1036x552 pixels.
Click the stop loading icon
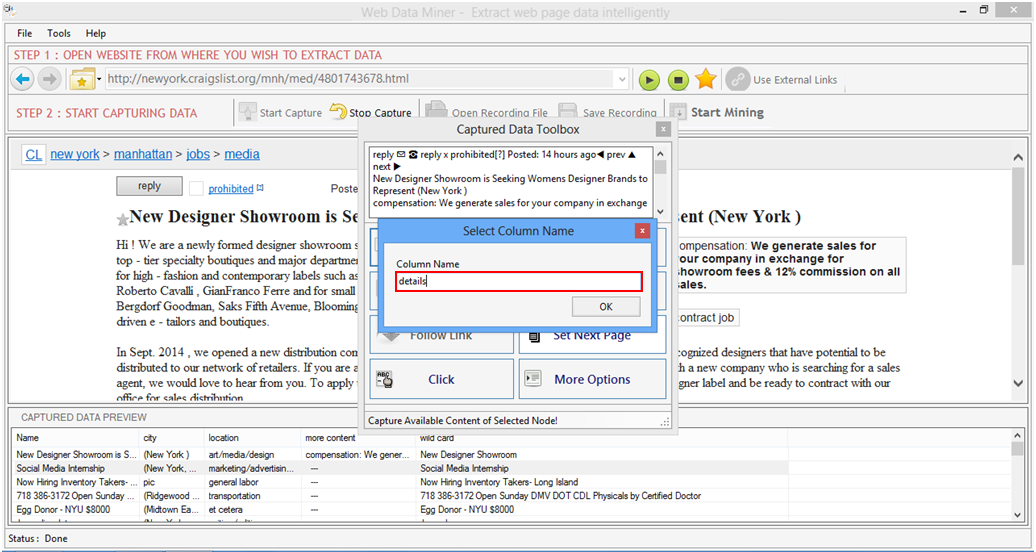click(x=677, y=80)
